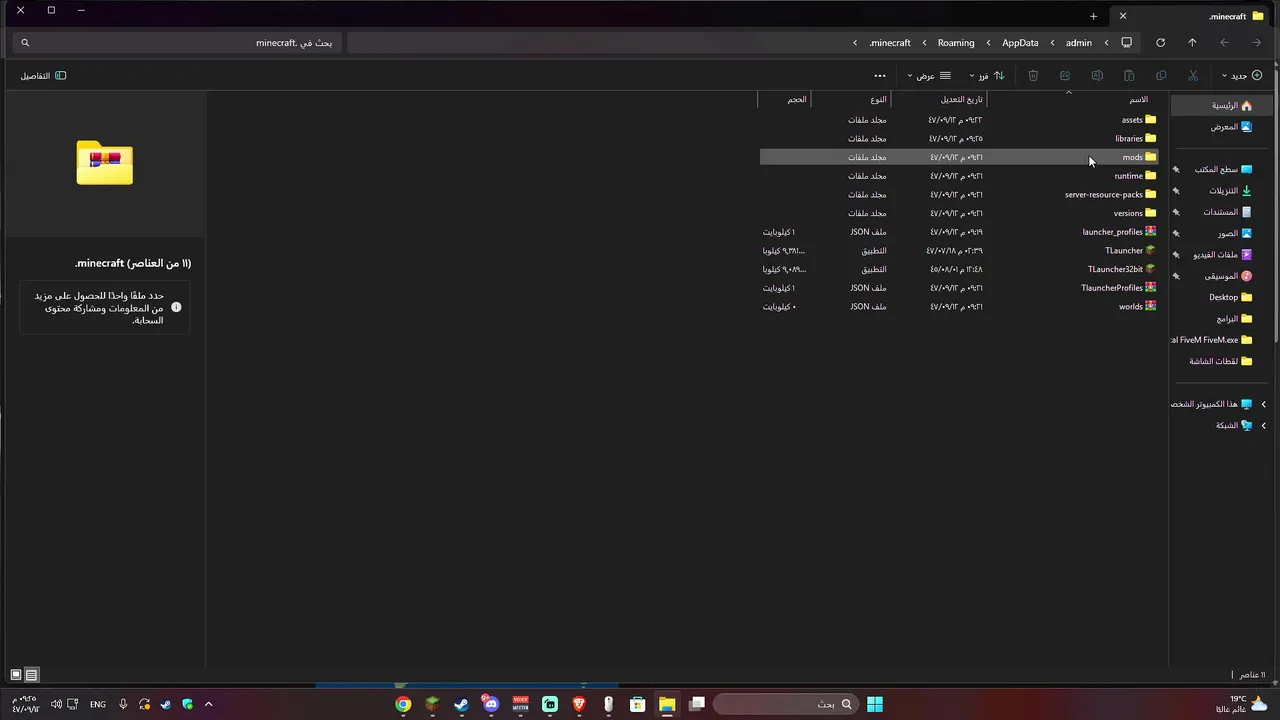Open Google Chrome from the taskbar

(x=403, y=704)
